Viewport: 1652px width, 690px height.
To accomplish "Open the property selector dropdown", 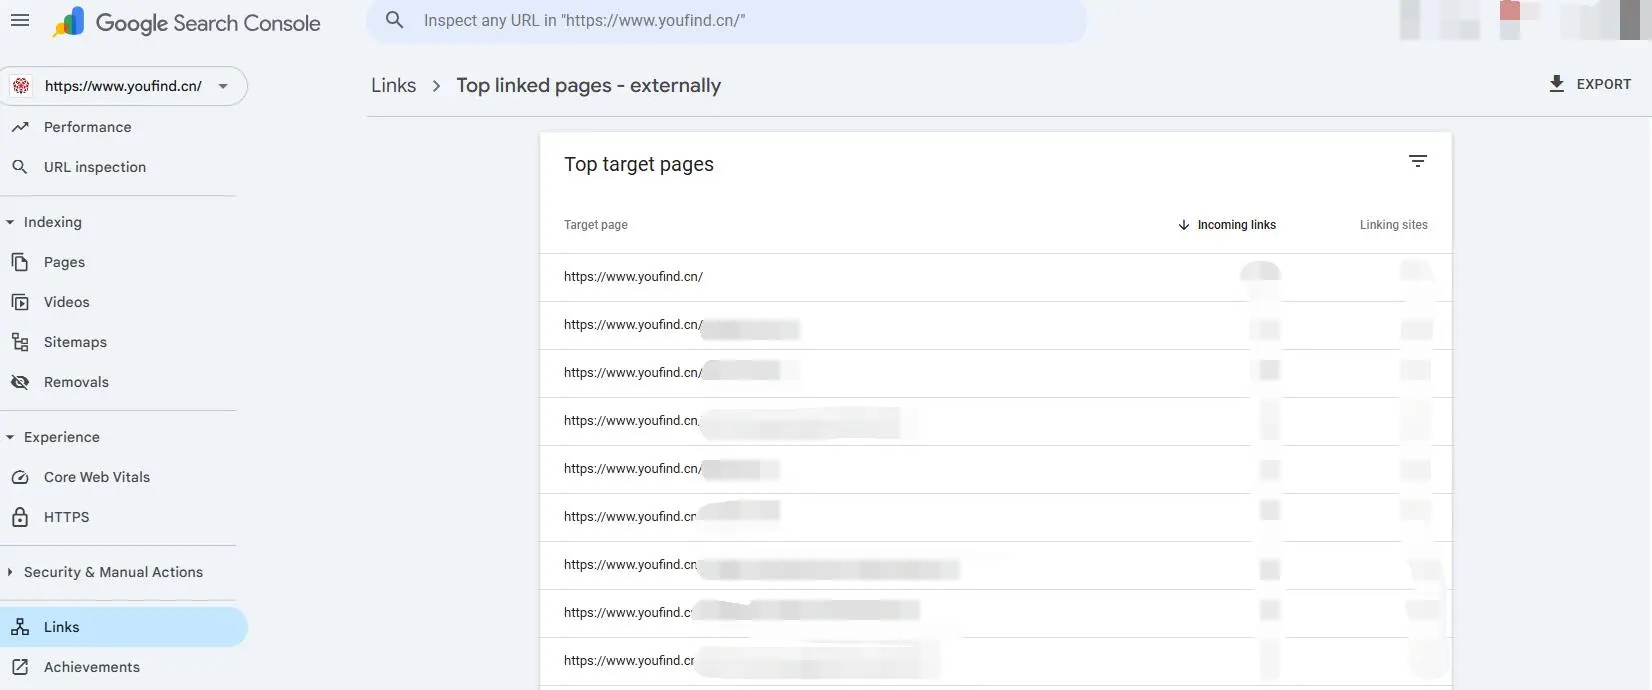I will click(x=223, y=86).
